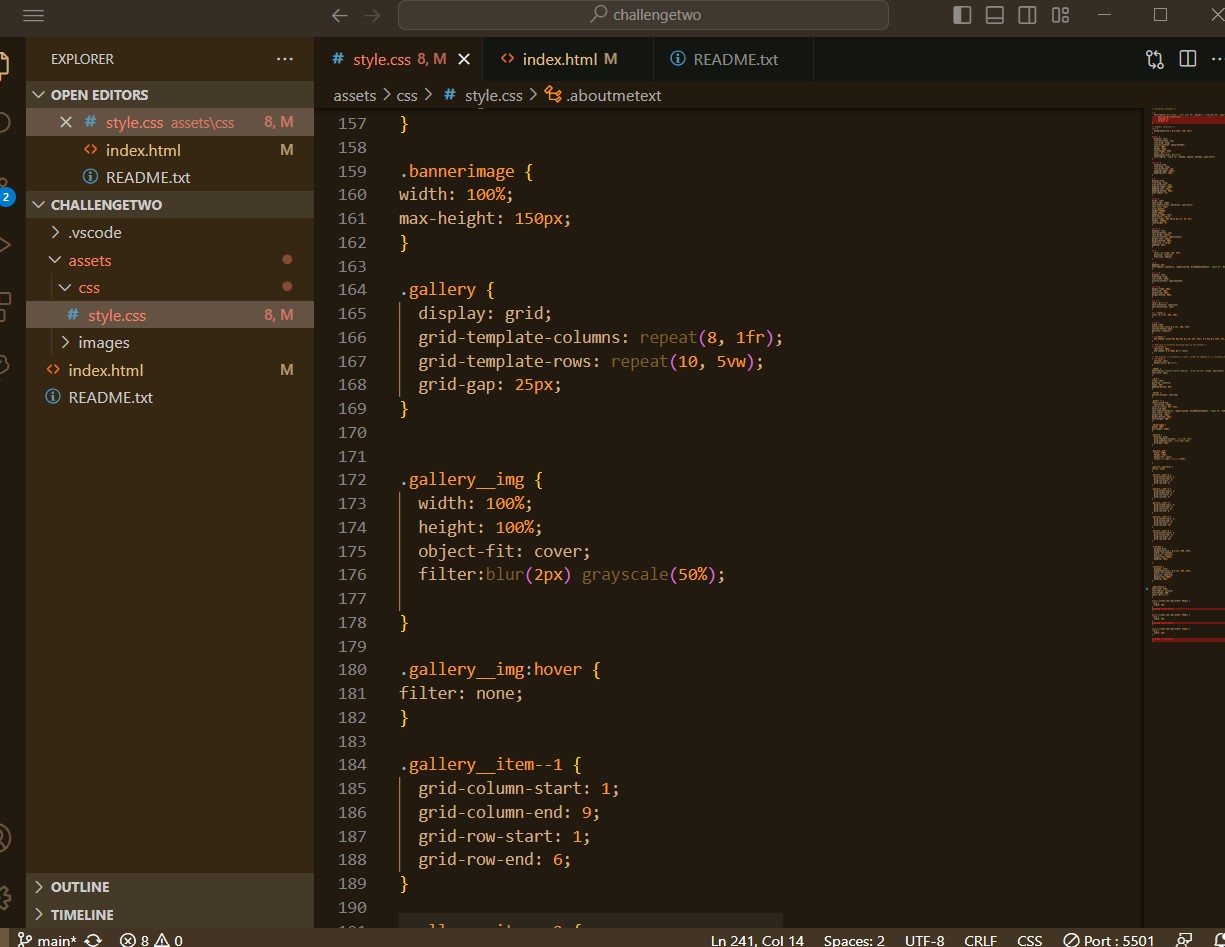Select index.html in Open Editors list

[170, 150]
